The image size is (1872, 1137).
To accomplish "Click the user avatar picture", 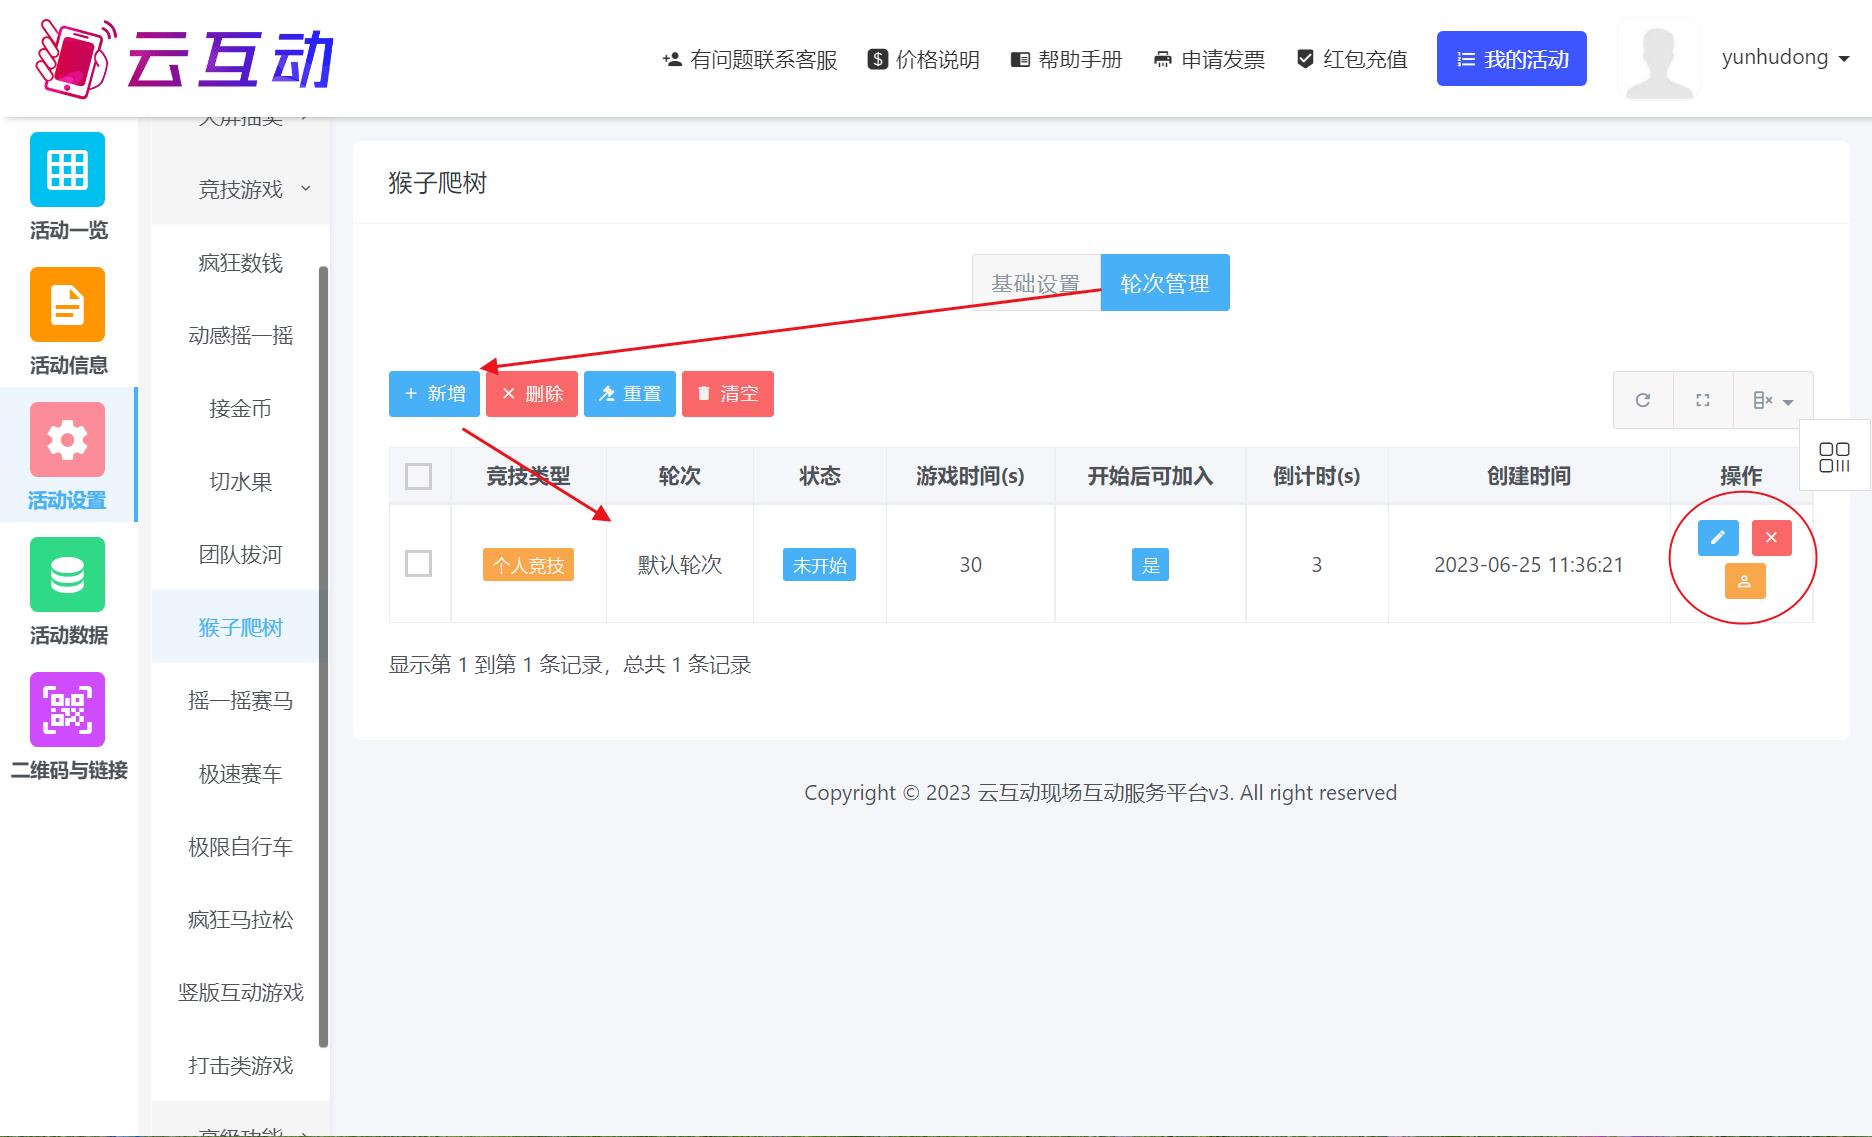I will (x=1659, y=59).
